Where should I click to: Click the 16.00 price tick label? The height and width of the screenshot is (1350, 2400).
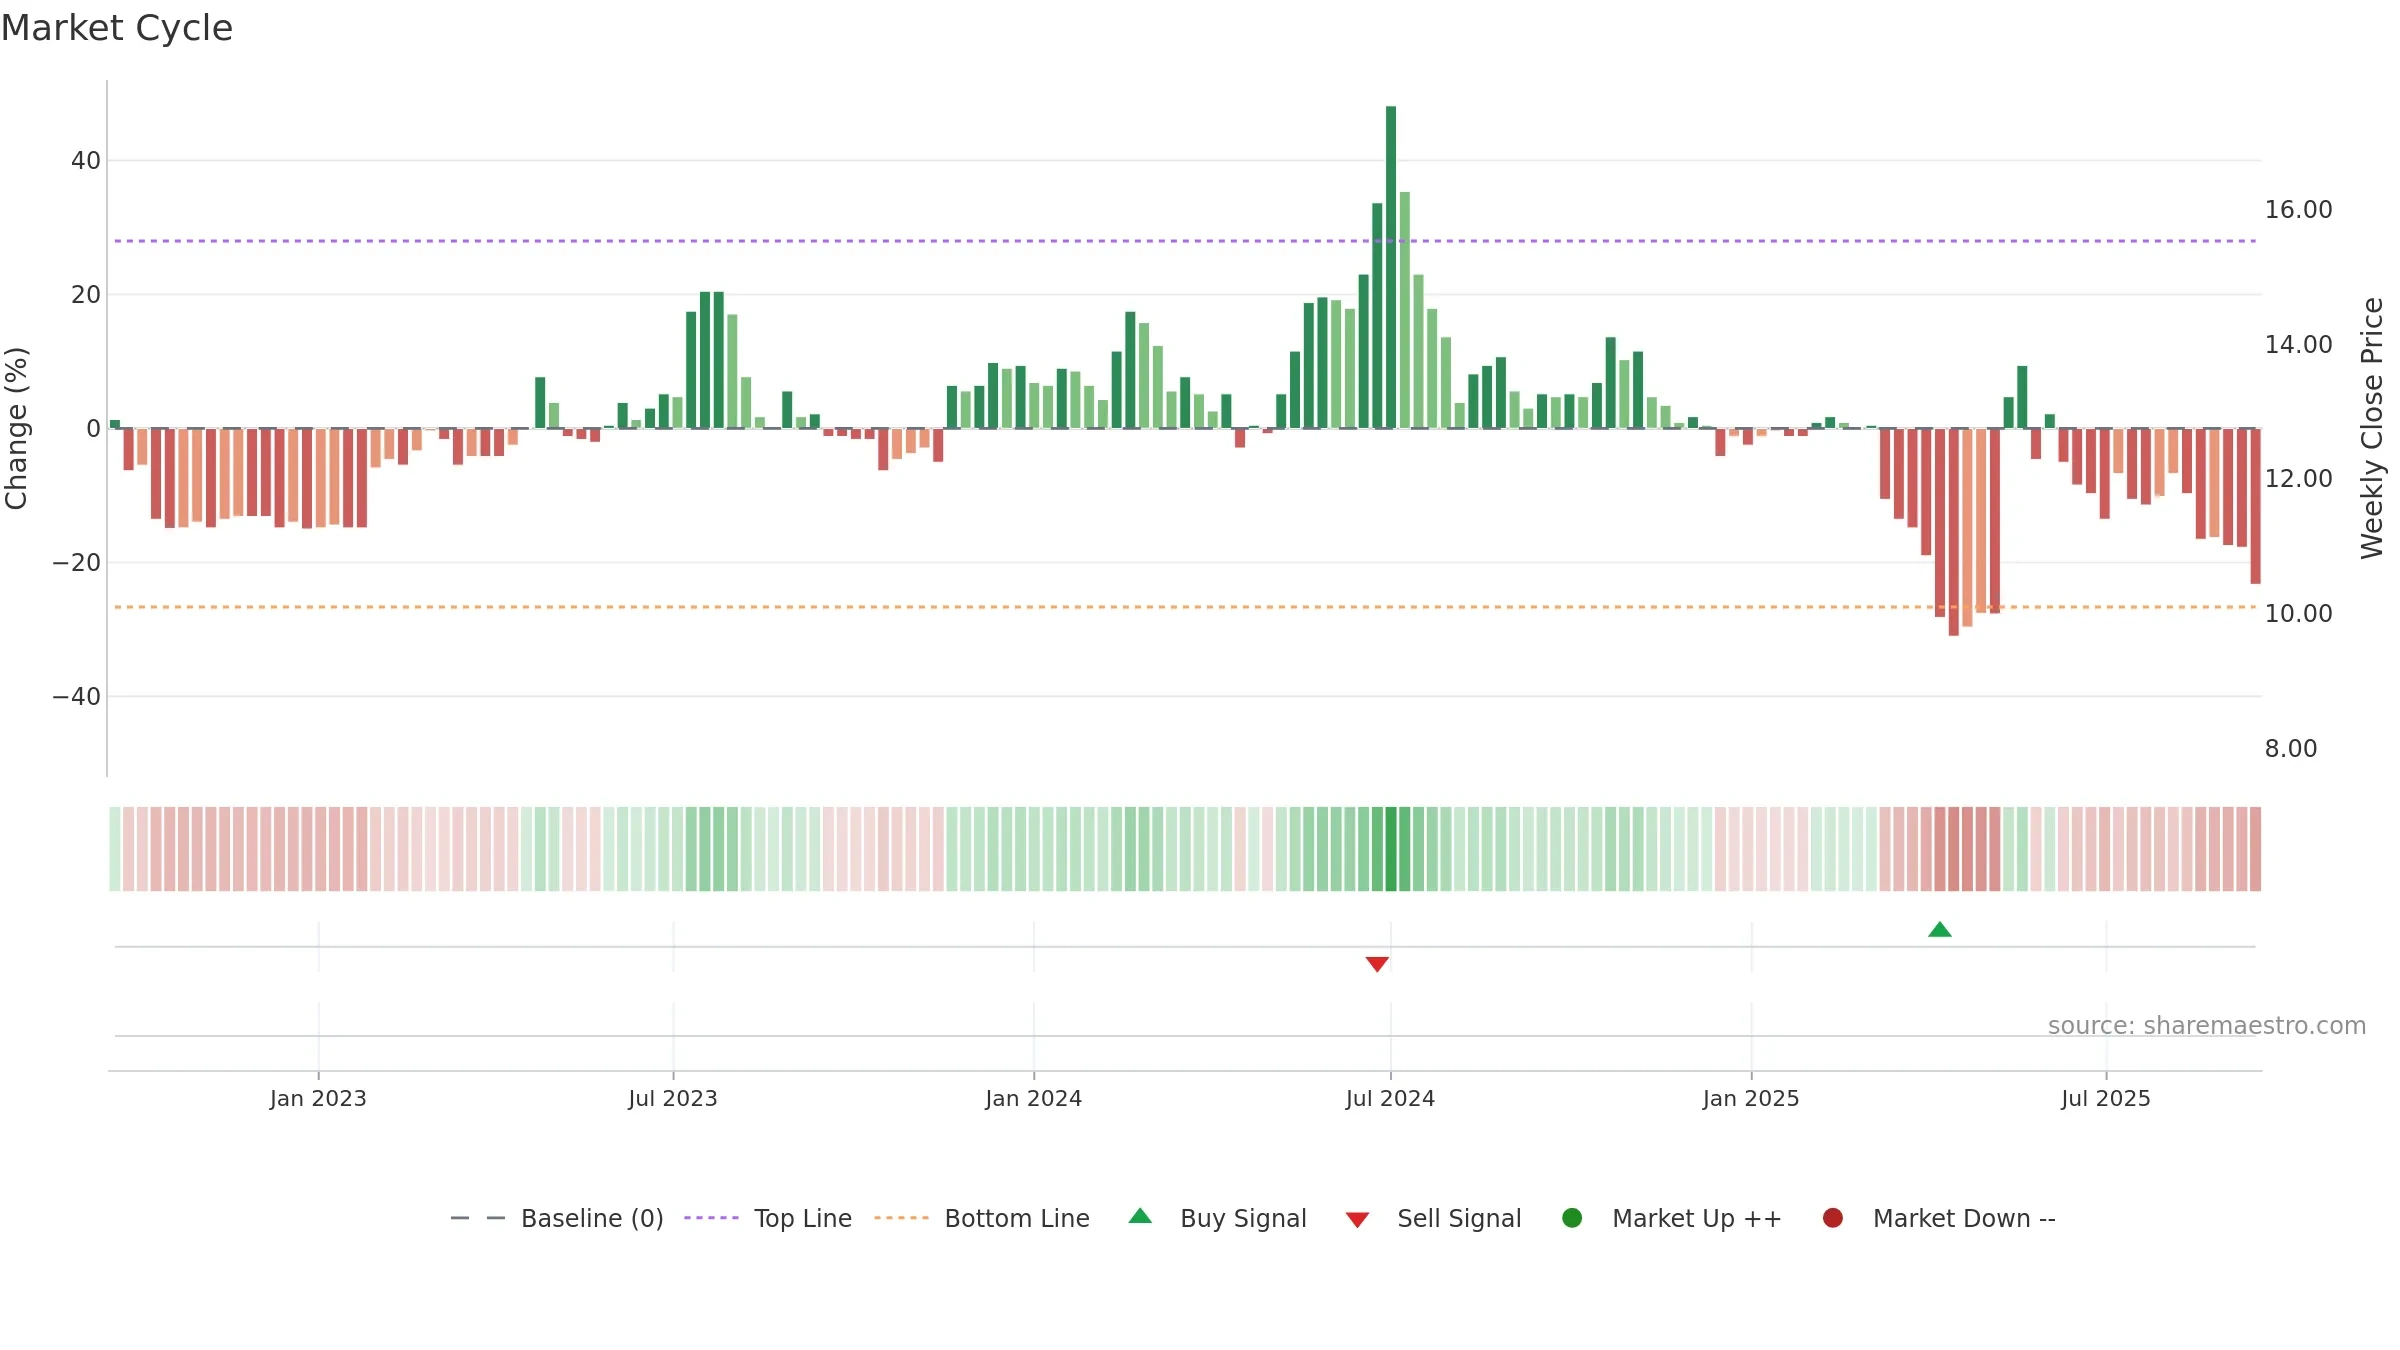pos(2298,210)
